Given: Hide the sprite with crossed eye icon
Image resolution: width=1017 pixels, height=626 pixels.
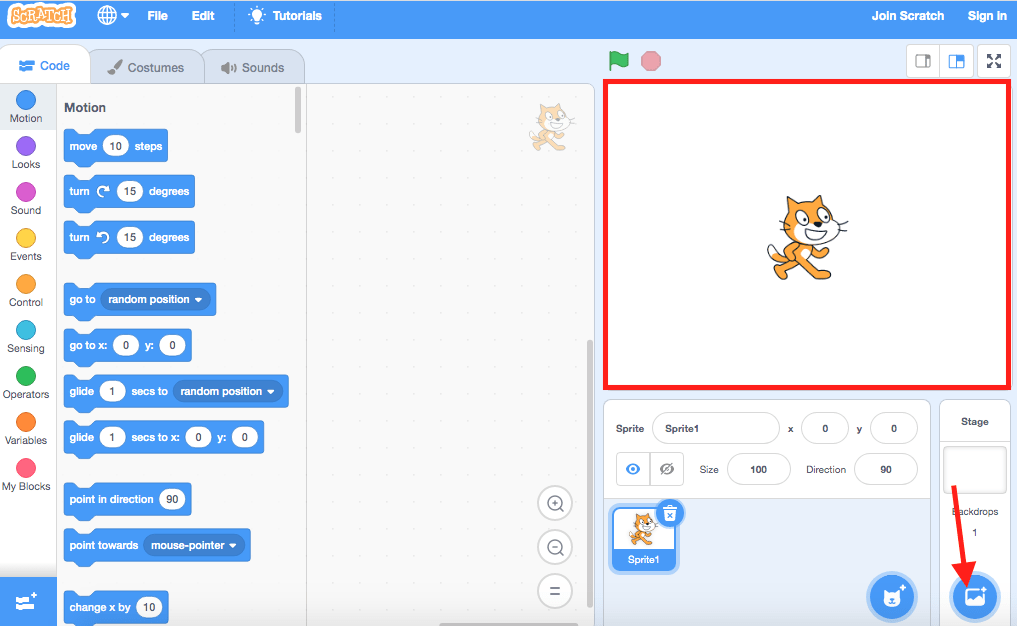Looking at the screenshot, I should pyautogui.click(x=667, y=469).
